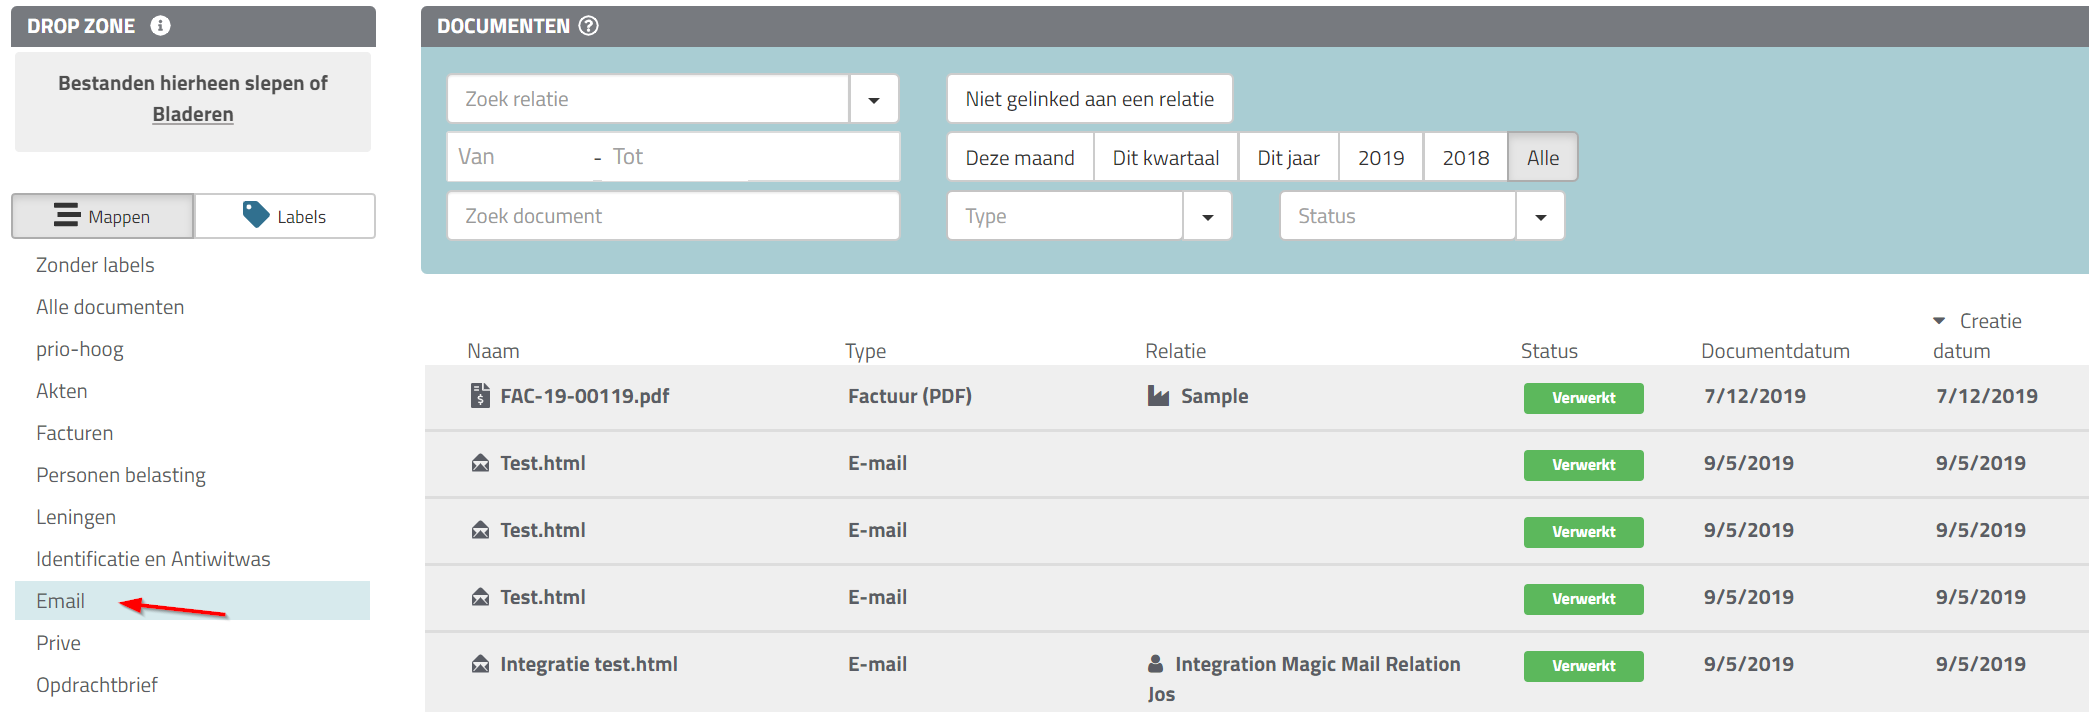Select the Leningen folder
The image size is (2089, 712).
[76, 517]
